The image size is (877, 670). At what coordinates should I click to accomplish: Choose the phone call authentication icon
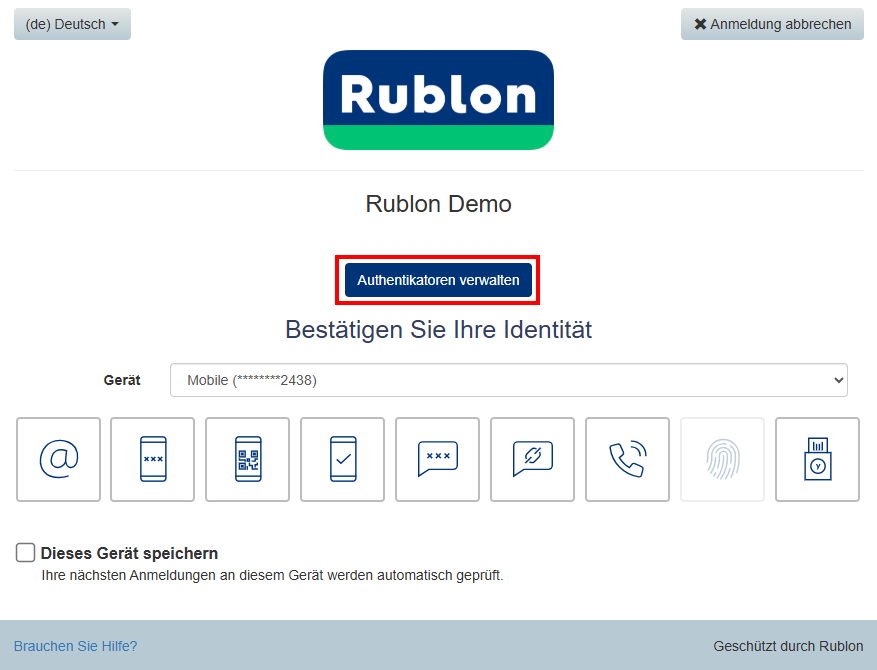coord(627,459)
